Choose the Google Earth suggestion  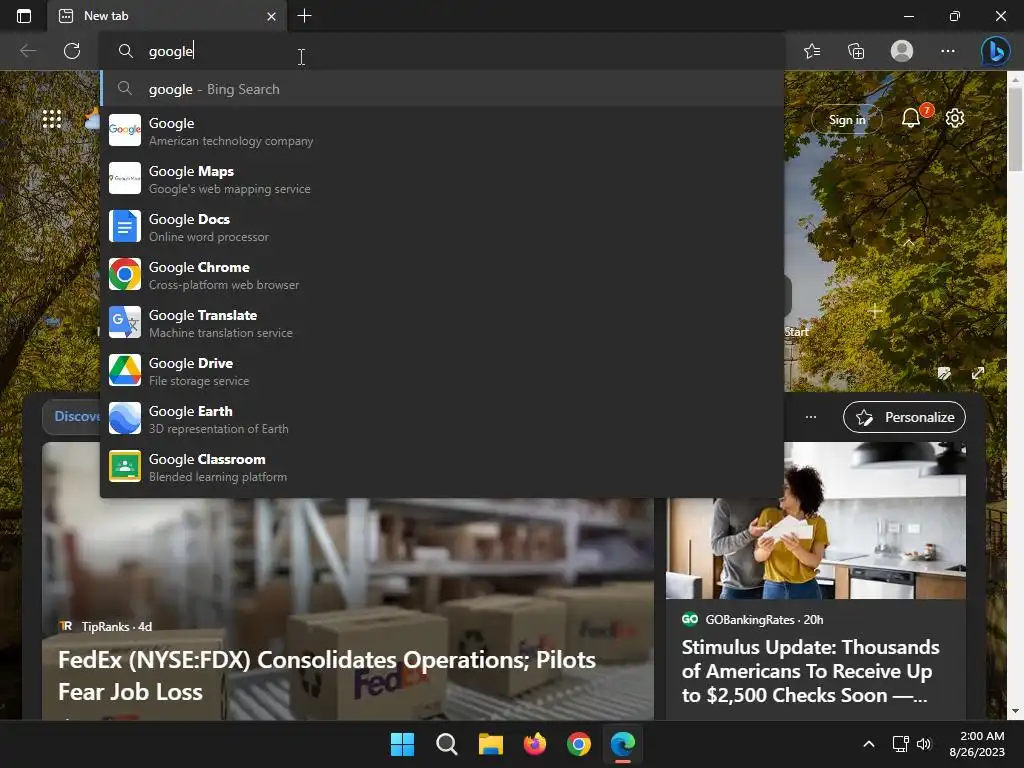tap(442, 419)
